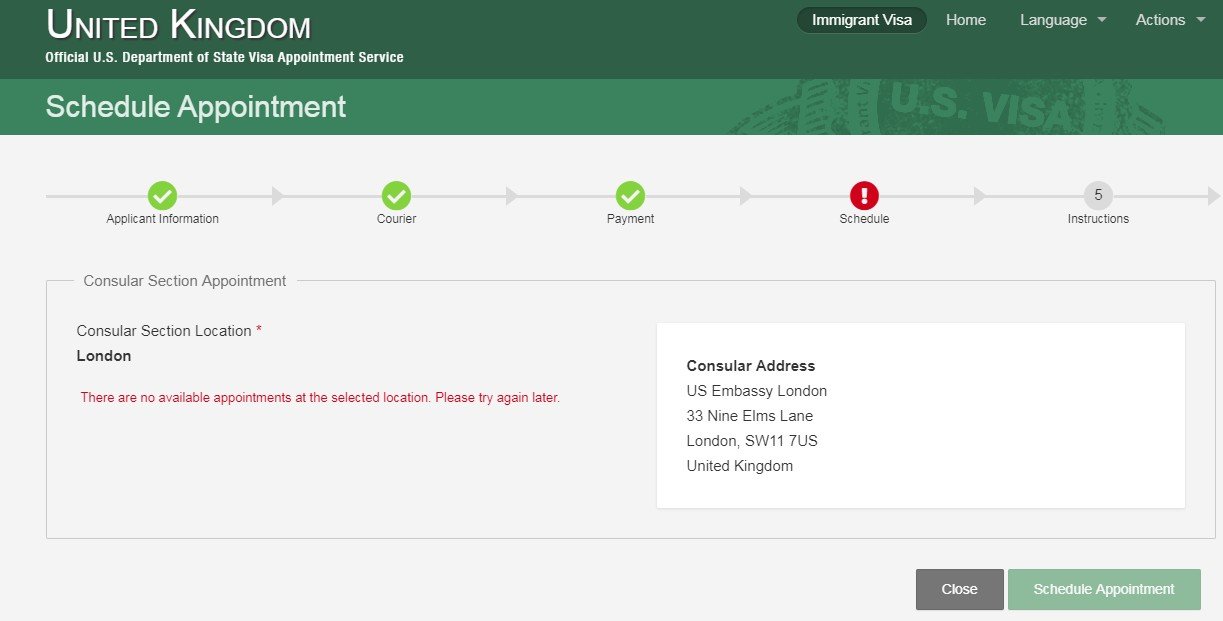Click the Instructions step label
The width and height of the screenshot is (1223, 621).
(x=1098, y=219)
